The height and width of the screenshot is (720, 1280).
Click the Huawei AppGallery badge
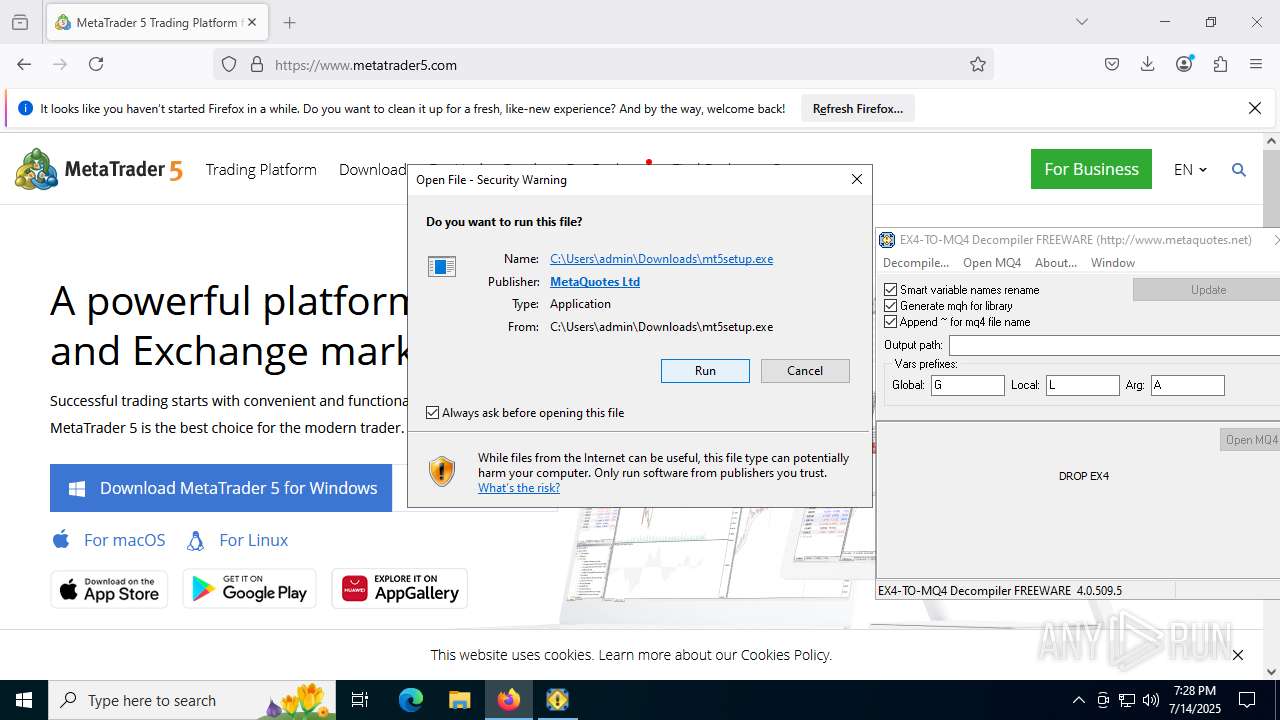(400, 589)
